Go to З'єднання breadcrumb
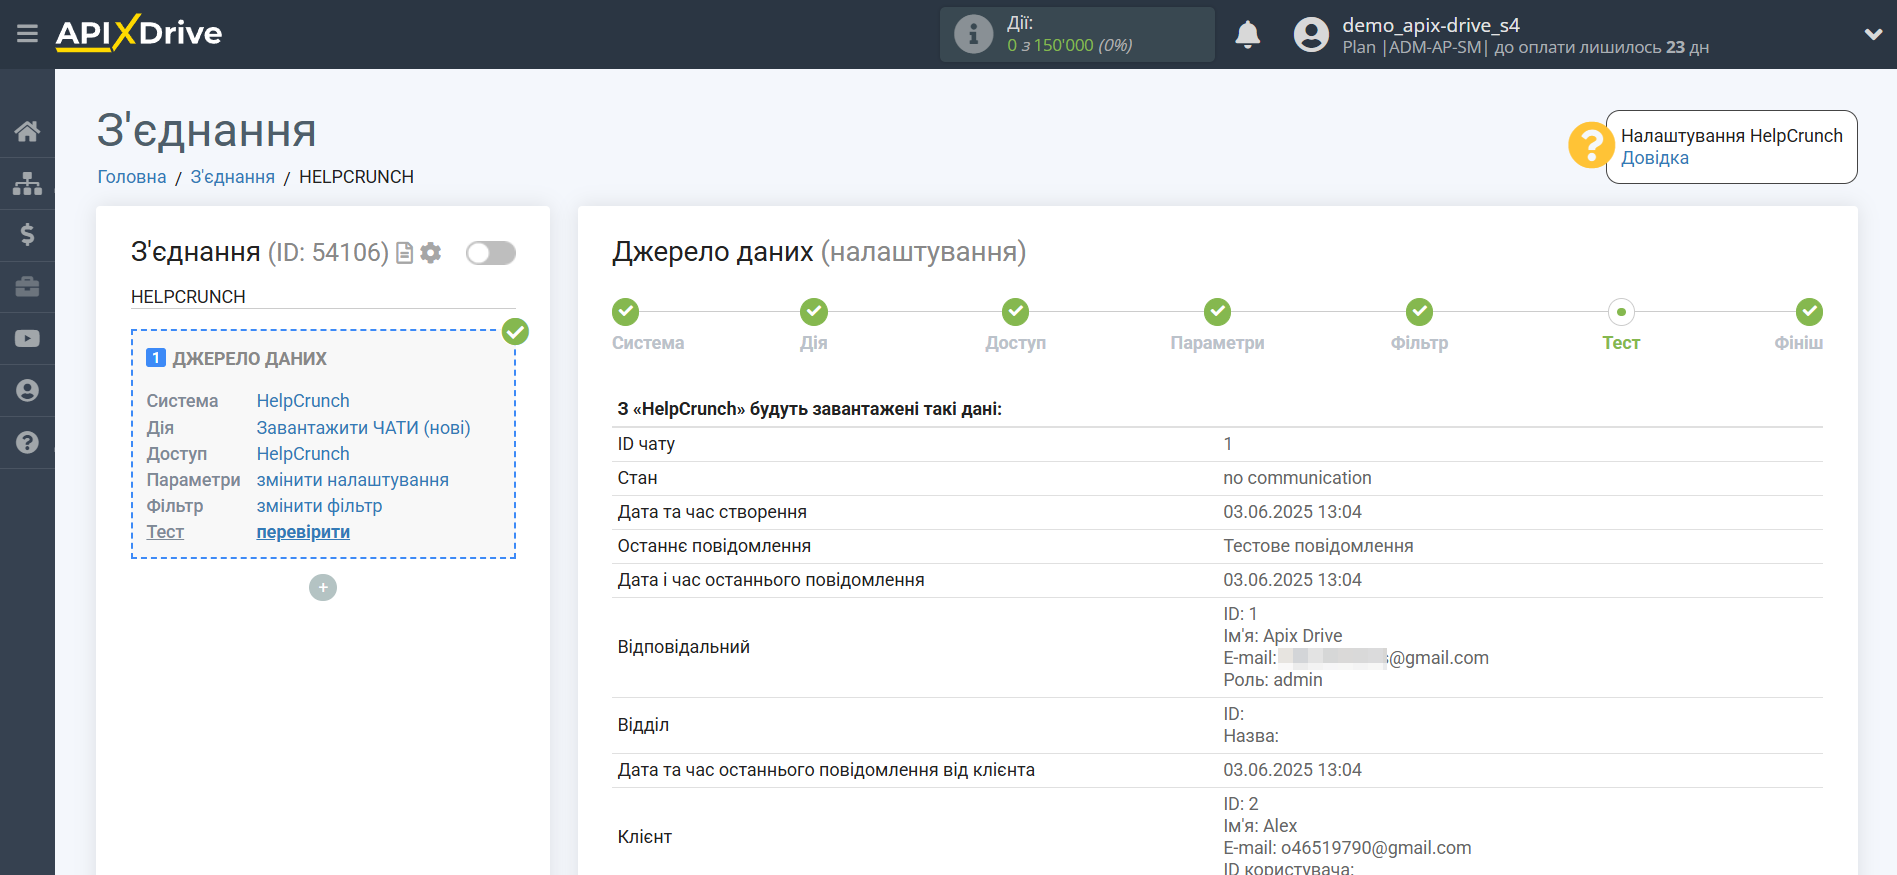 [x=232, y=177]
